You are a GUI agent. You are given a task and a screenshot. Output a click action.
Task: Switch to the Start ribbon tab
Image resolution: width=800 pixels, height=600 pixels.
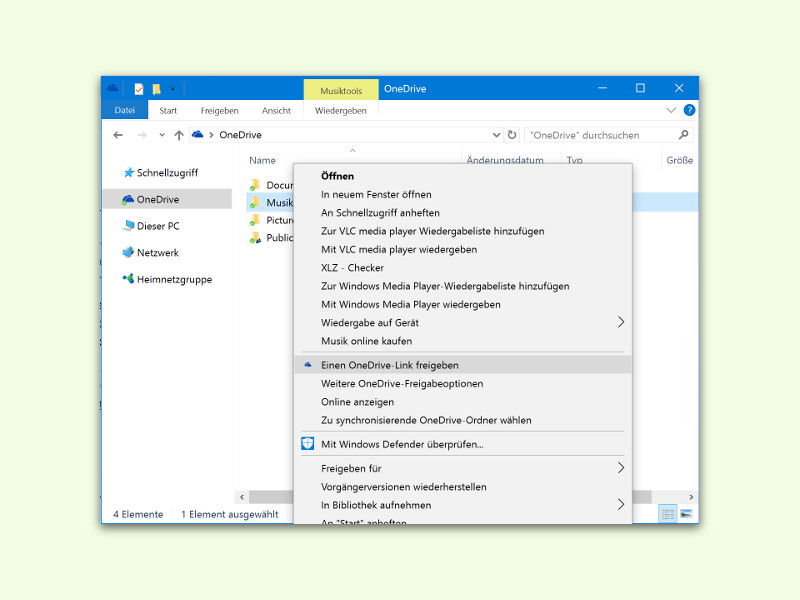pyautogui.click(x=168, y=111)
